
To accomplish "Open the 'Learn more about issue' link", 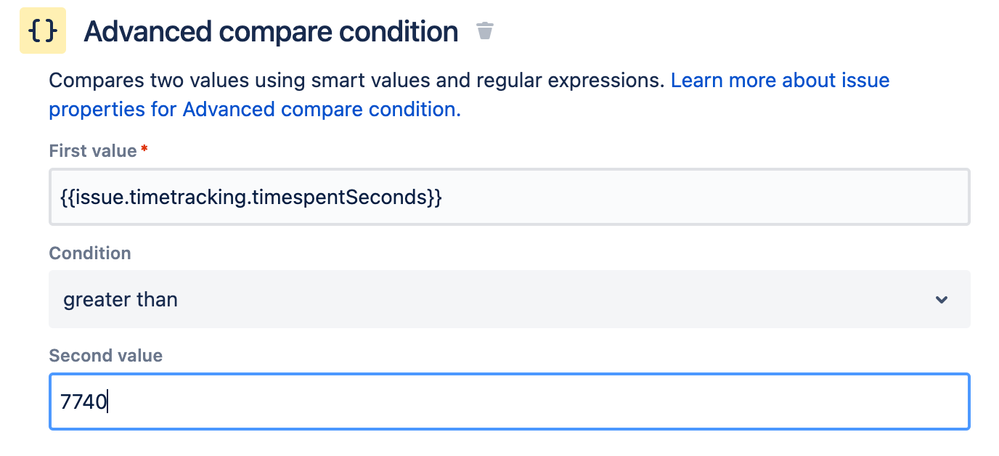I will tap(780, 80).
